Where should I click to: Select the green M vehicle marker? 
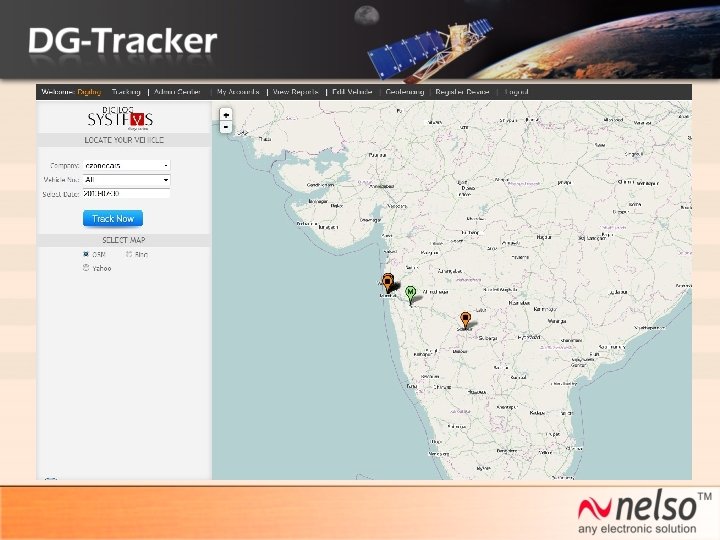tap(411, 295)
